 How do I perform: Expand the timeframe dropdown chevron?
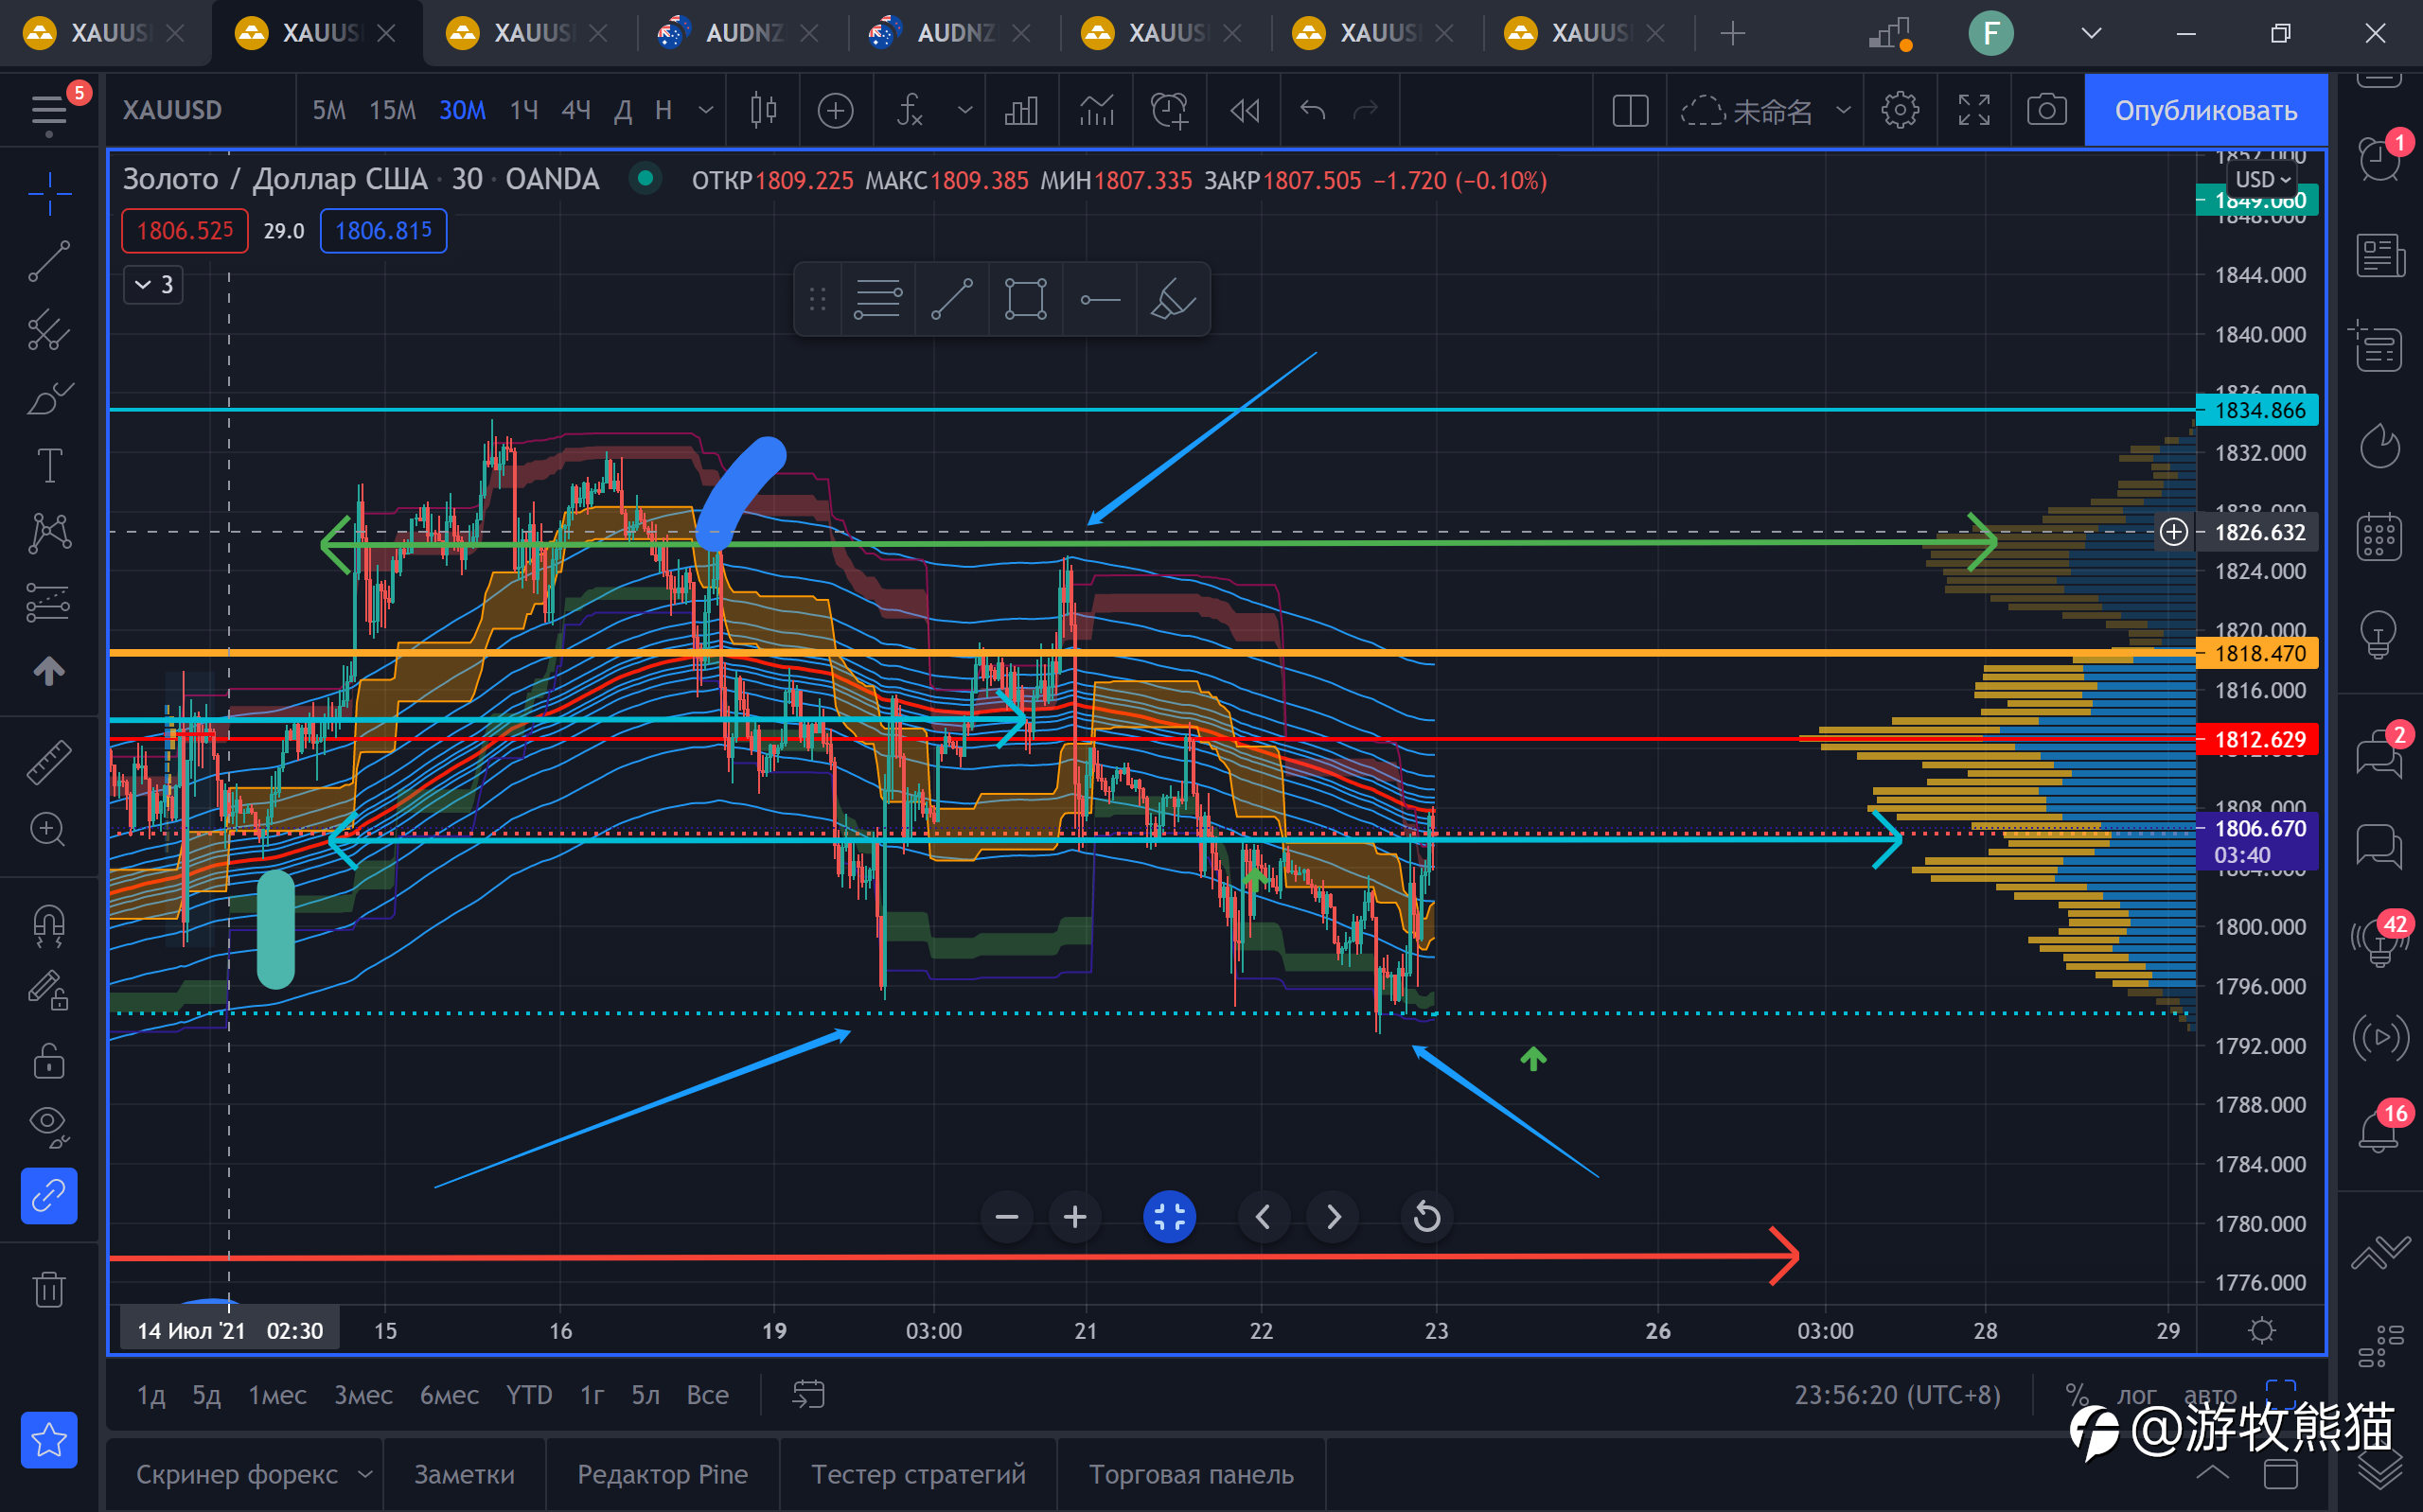pos(705,110)
